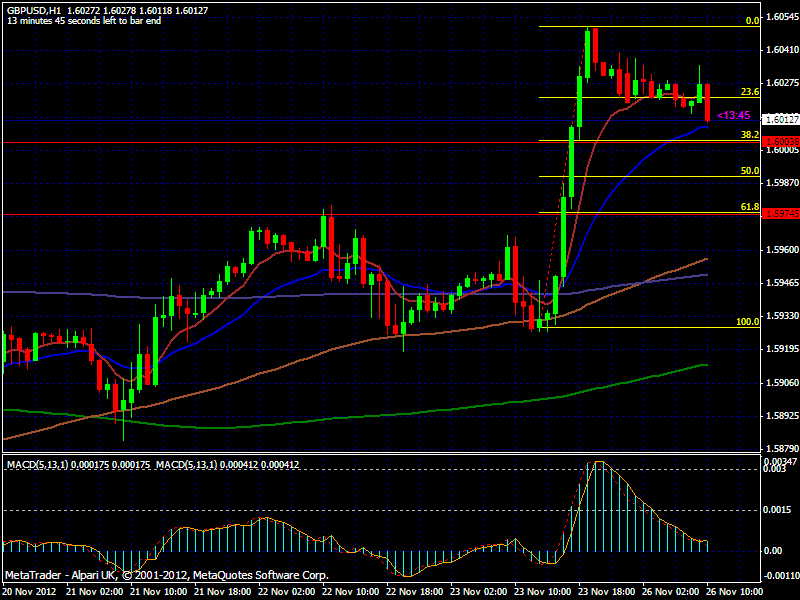Click the current price label 1.60127
This screenshot has height=600, width=800.
pyautogui.click(x=781, y=119)
